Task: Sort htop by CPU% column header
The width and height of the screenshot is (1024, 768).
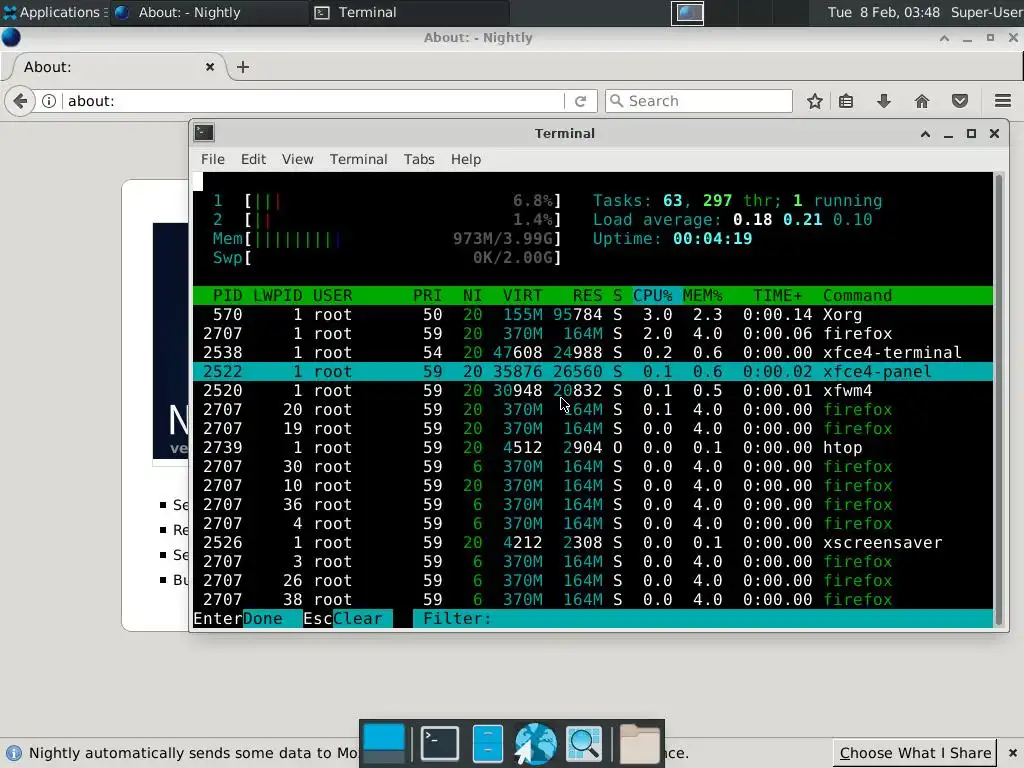Action: (653, 295)
